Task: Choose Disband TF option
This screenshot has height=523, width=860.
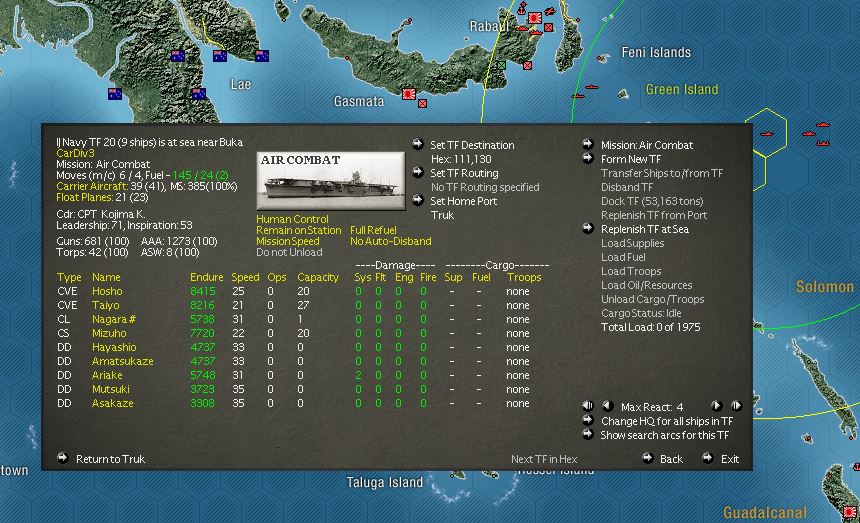Action: pos(627,187)
